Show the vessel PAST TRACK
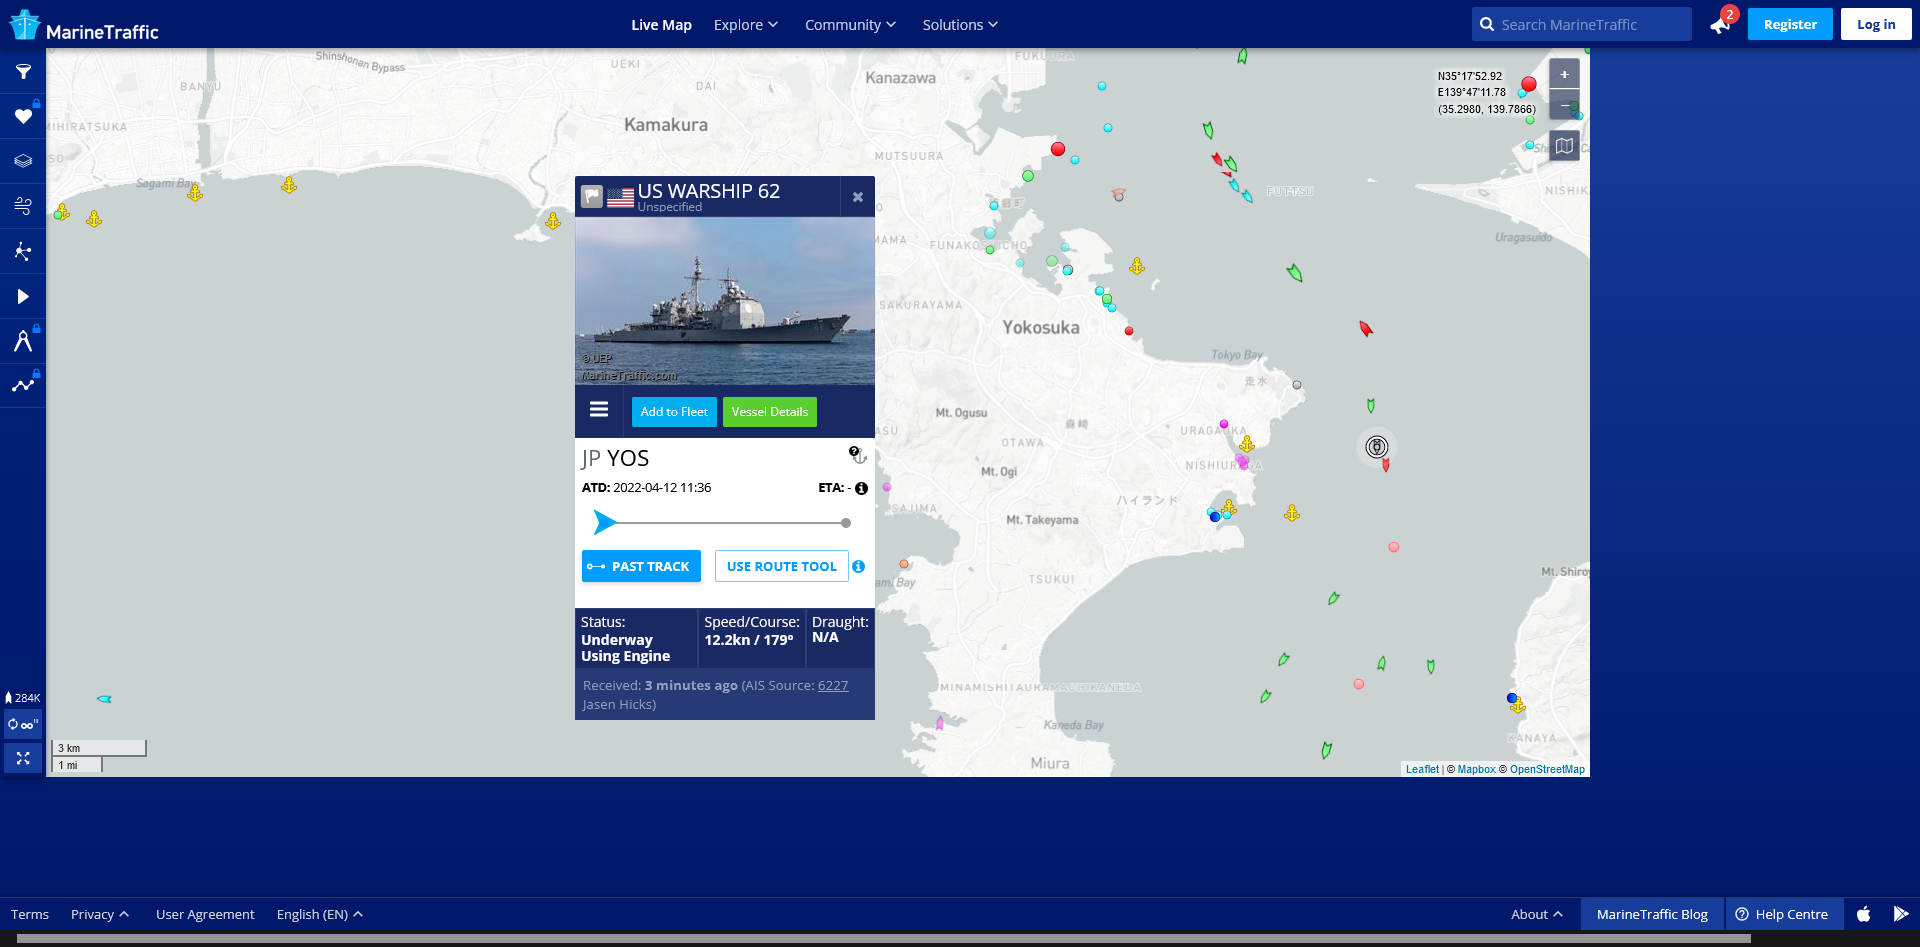Screen dimensions: 1920x947 pyautogui.click(x=641, y=566)
